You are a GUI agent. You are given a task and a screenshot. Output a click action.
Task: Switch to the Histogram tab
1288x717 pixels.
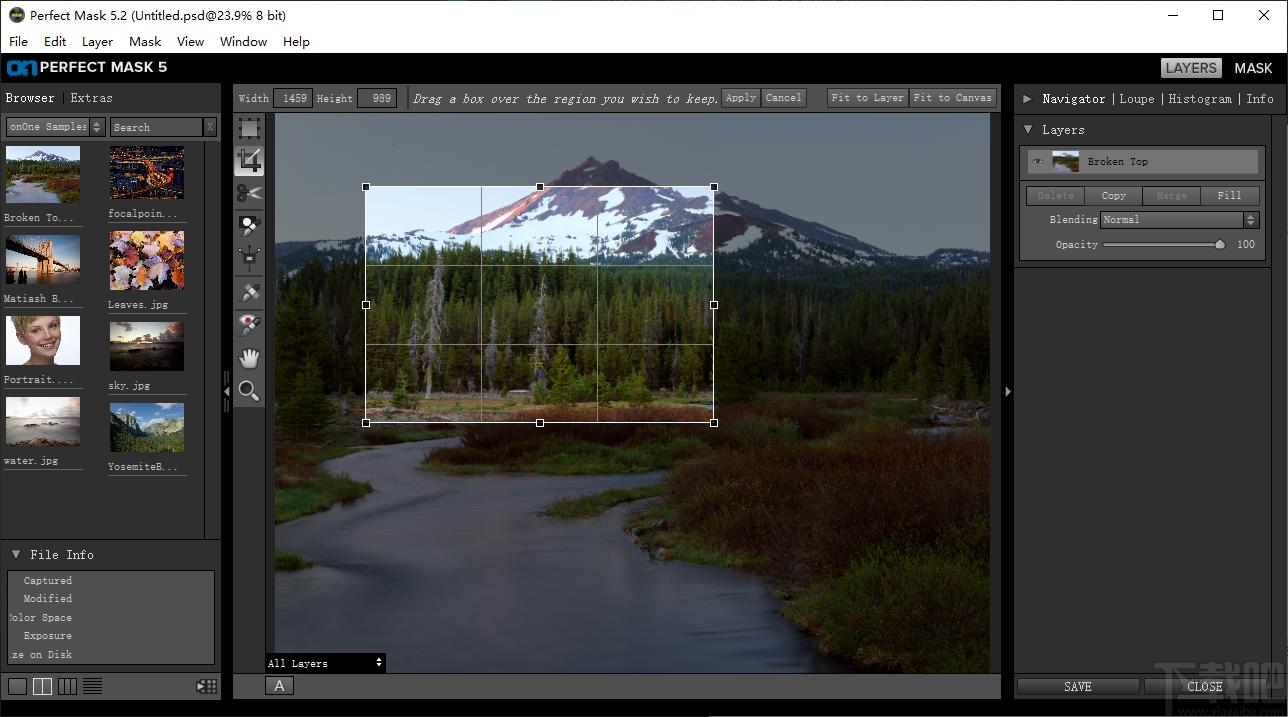(x=1200, y=99)
